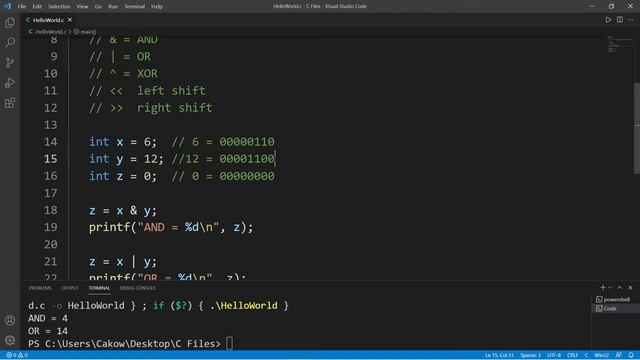Click the printf "AND = %d\n" line
640x360 pixels.
(x=171, y=227)
